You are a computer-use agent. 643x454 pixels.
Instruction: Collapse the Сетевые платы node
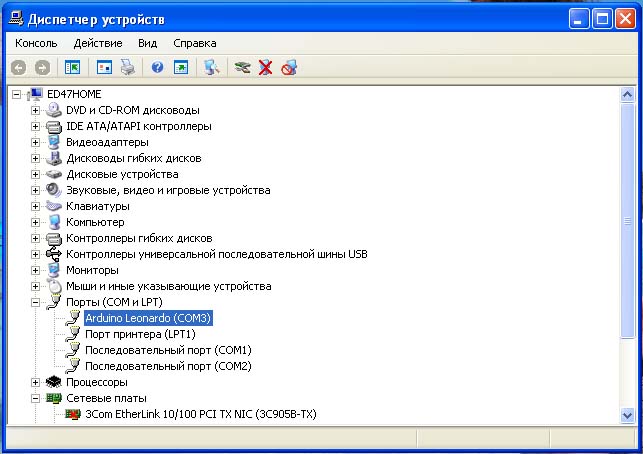[36, 398]
